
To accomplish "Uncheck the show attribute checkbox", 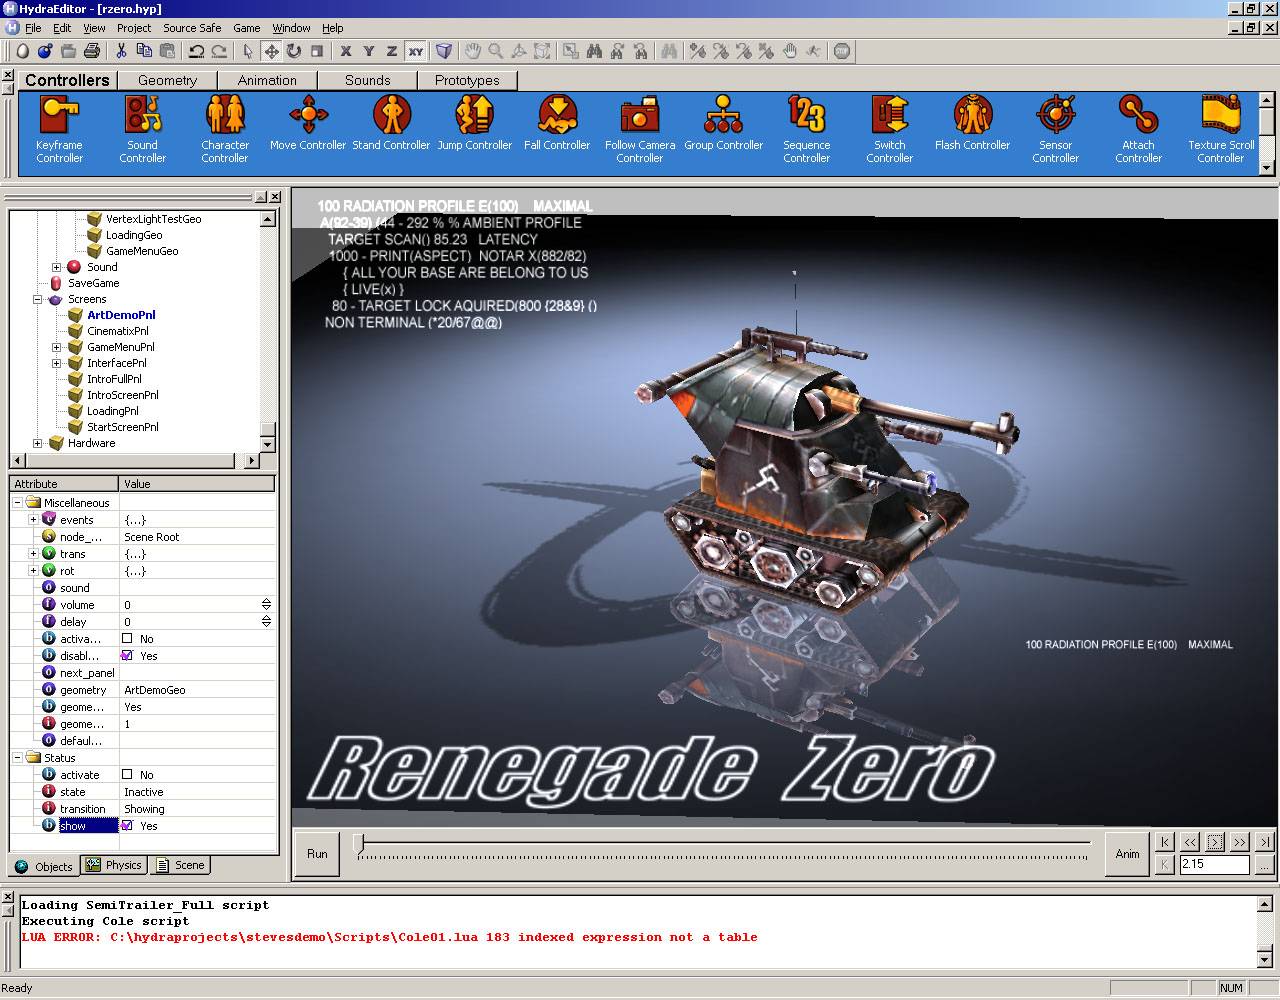I will (x=127, y=826).
